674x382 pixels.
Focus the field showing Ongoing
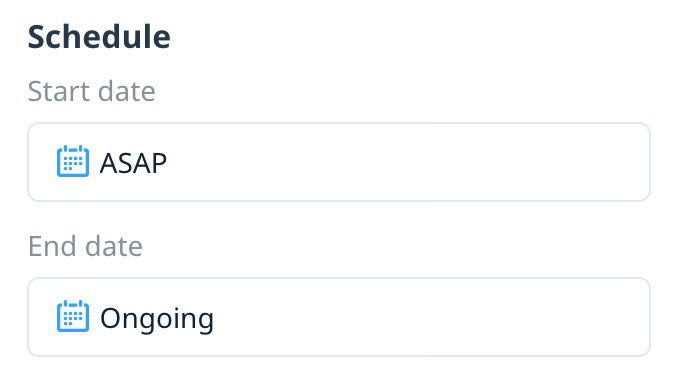pos(339,317)
